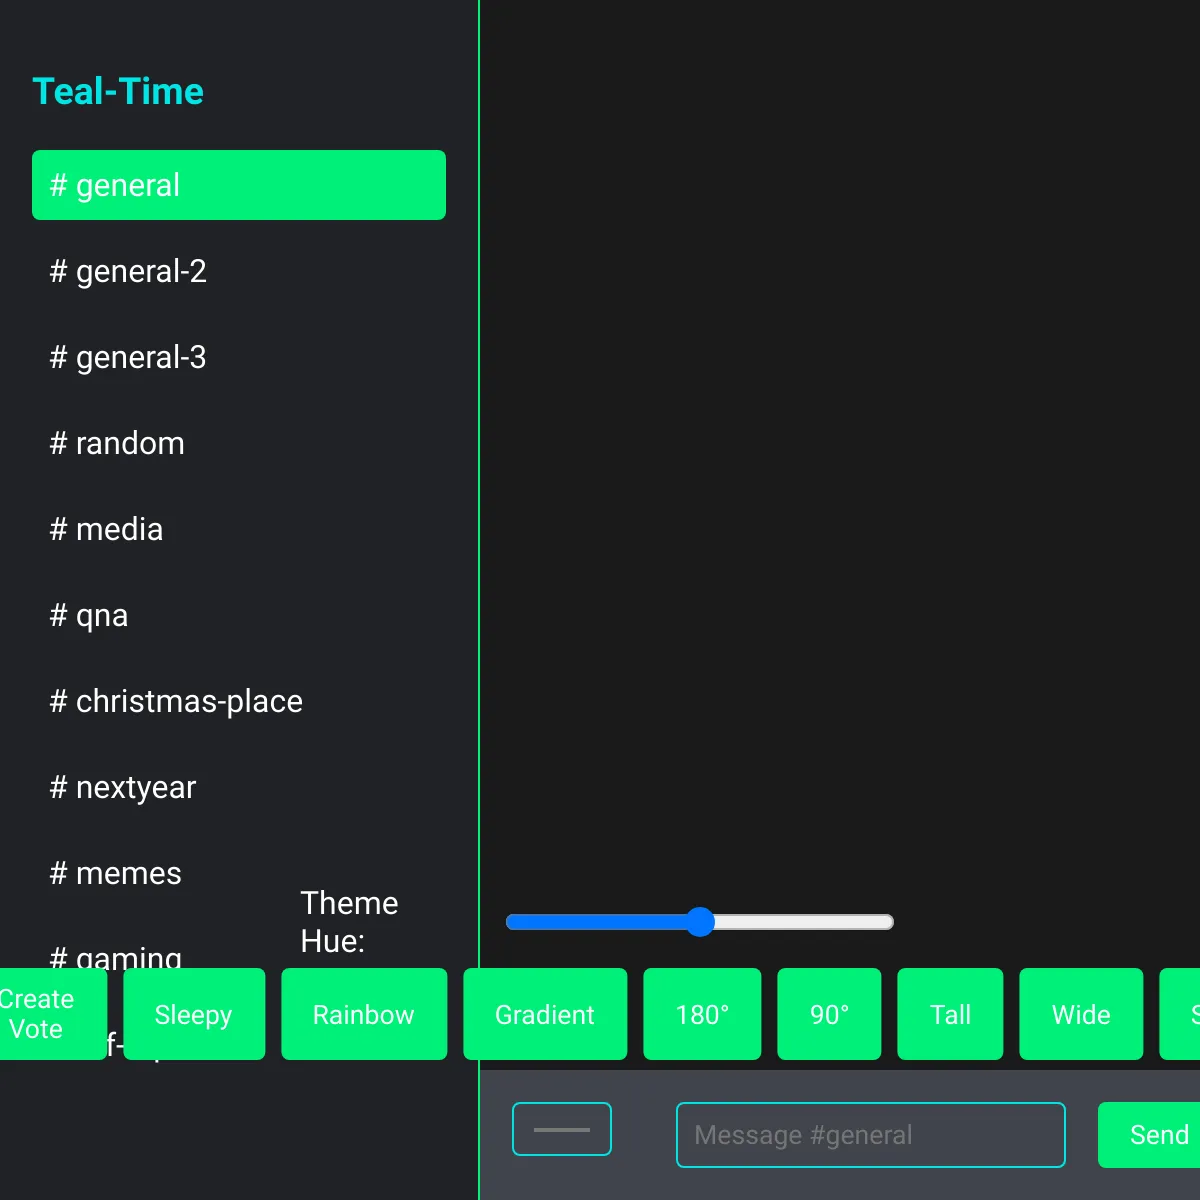Activate the Rainbow theme effect
The image size is (1200, 1200).
[364, 1014]
